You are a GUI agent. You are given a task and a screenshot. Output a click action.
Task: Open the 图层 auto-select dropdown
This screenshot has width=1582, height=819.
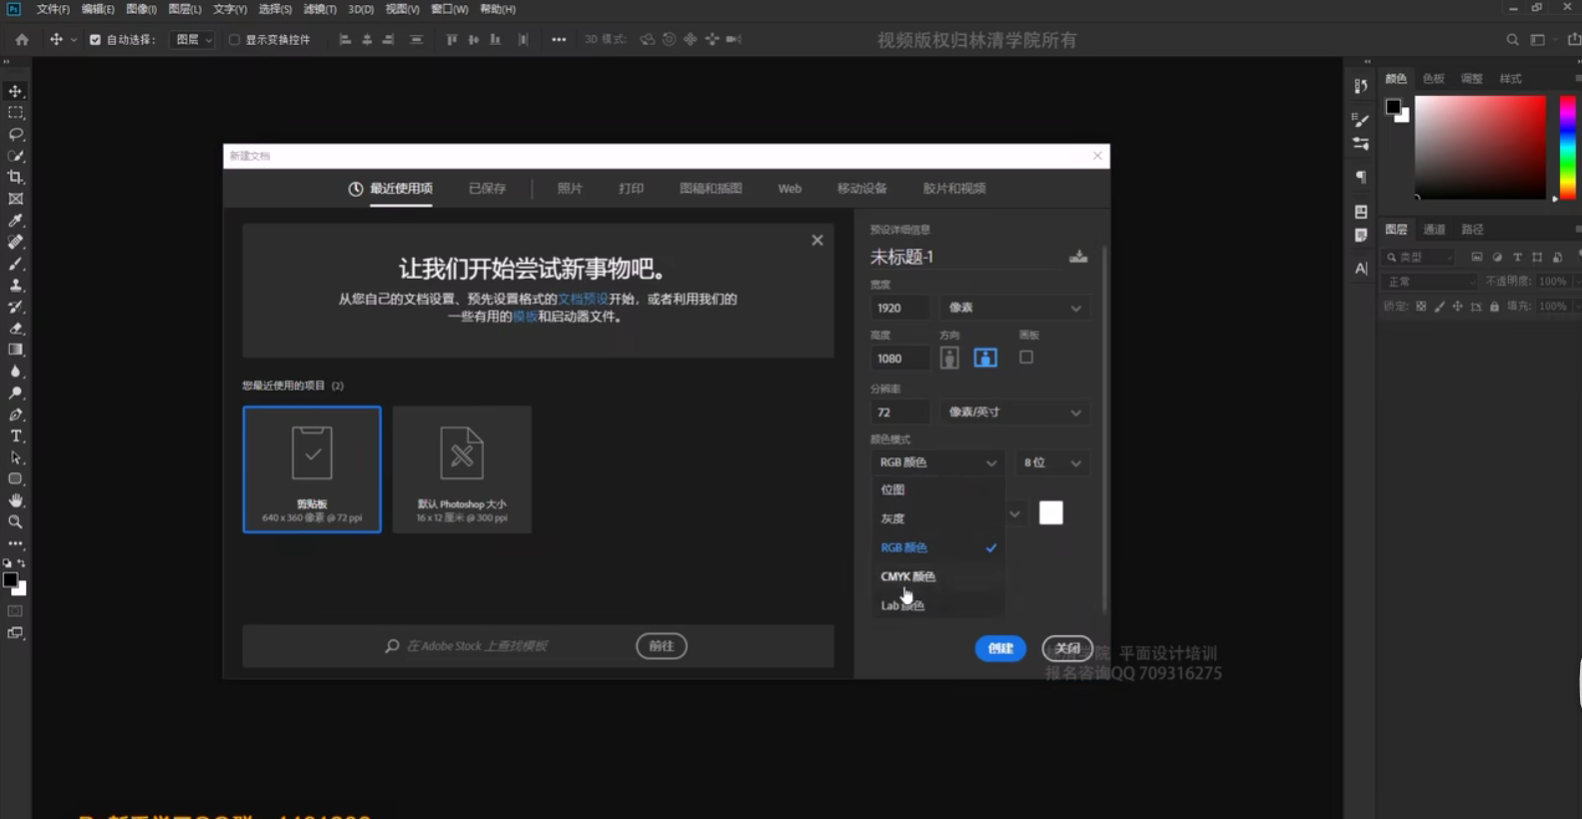pyautogui.click(x=192, y=40)
